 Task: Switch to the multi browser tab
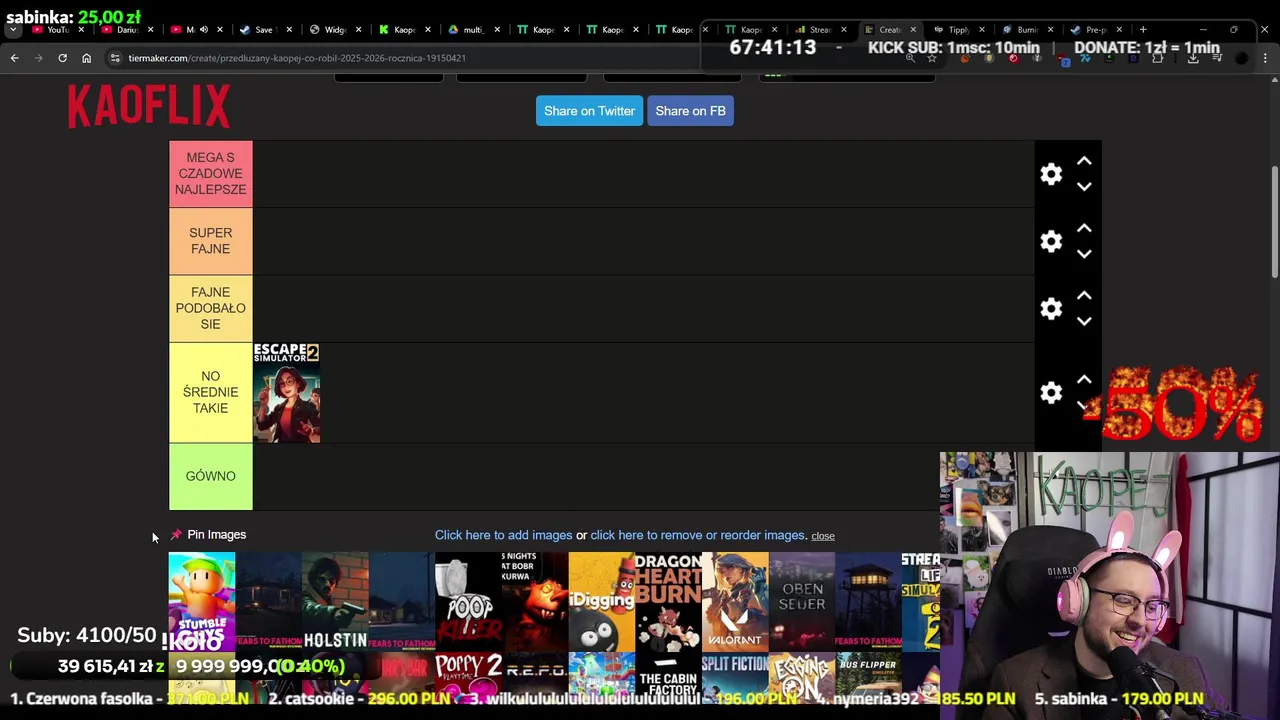(472, 29)
